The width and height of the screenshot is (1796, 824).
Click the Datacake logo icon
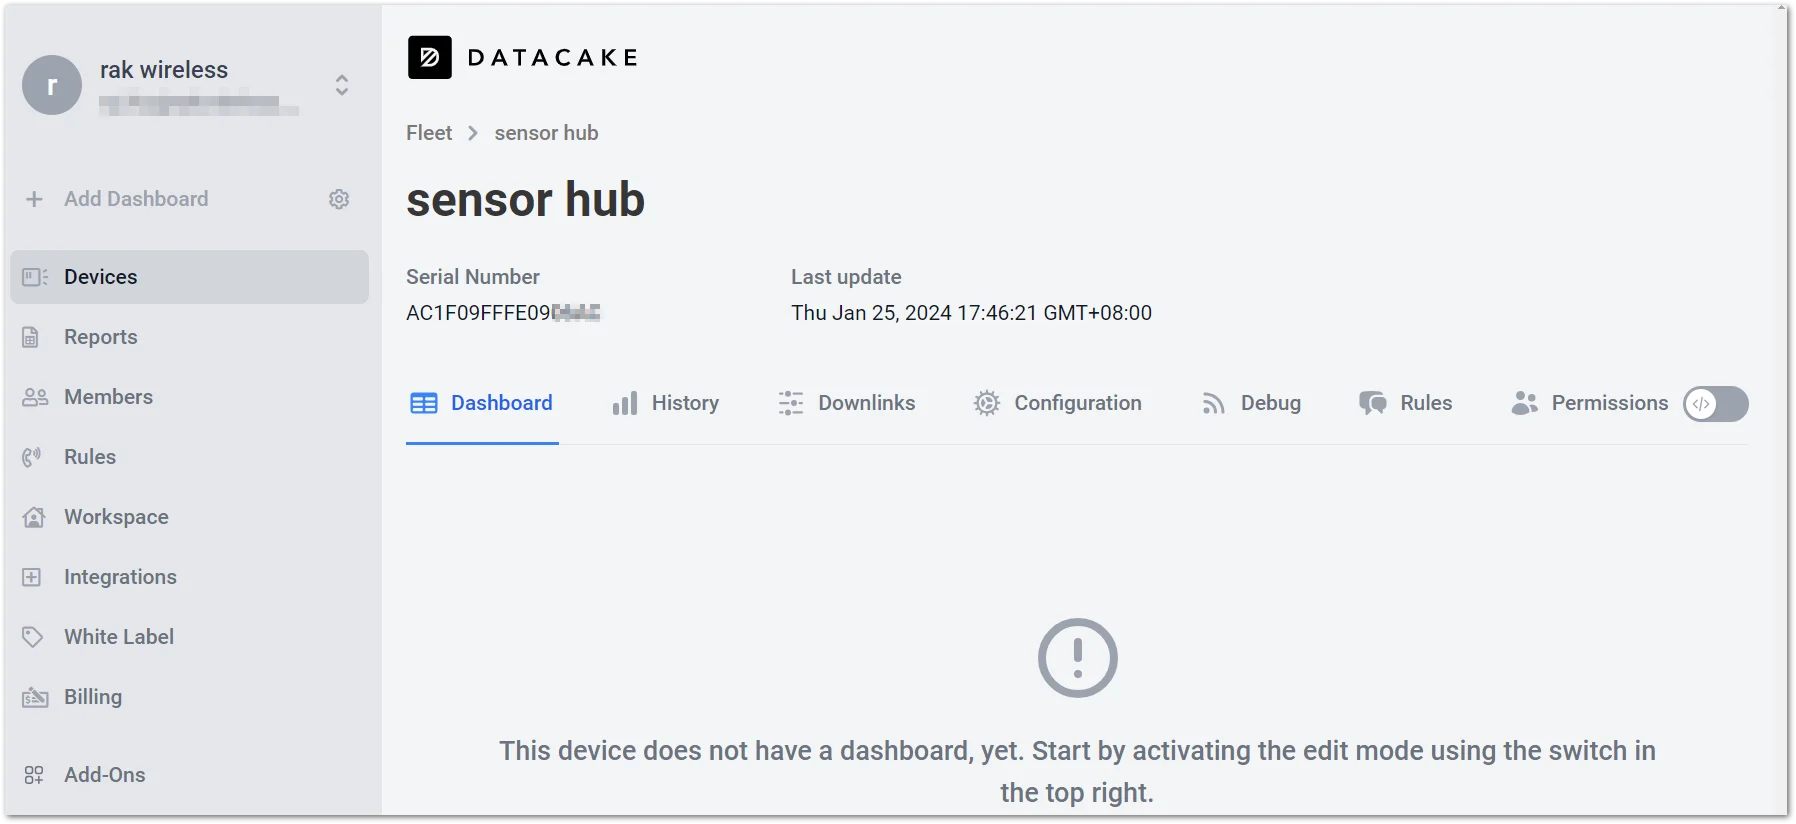[x=430, y=57]
